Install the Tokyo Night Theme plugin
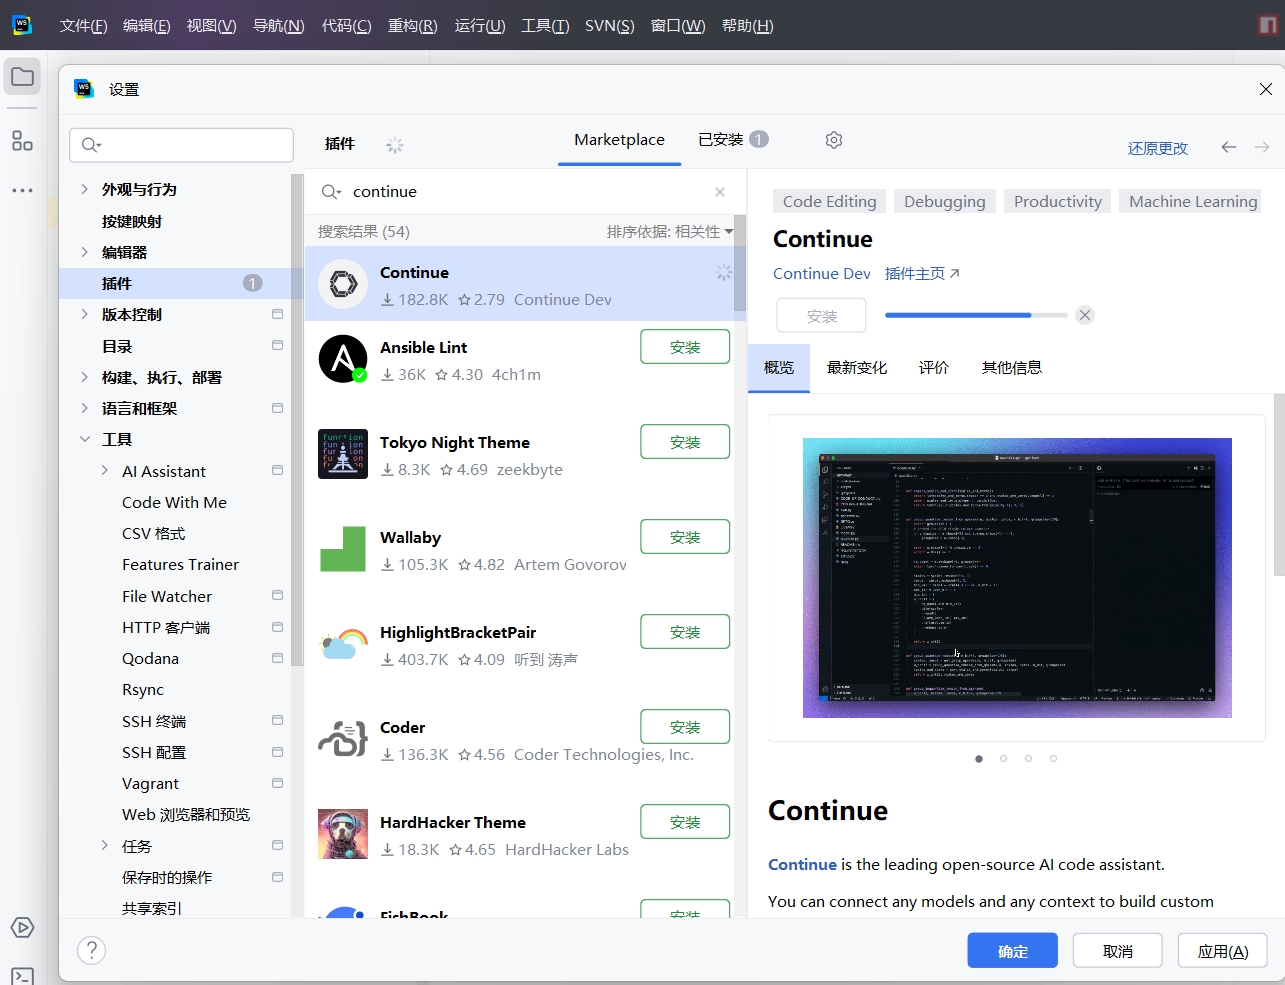 click(685, 442)
